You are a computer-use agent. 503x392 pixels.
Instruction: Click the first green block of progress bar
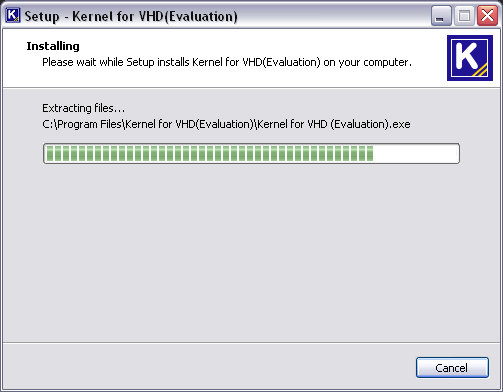(50, 153)
